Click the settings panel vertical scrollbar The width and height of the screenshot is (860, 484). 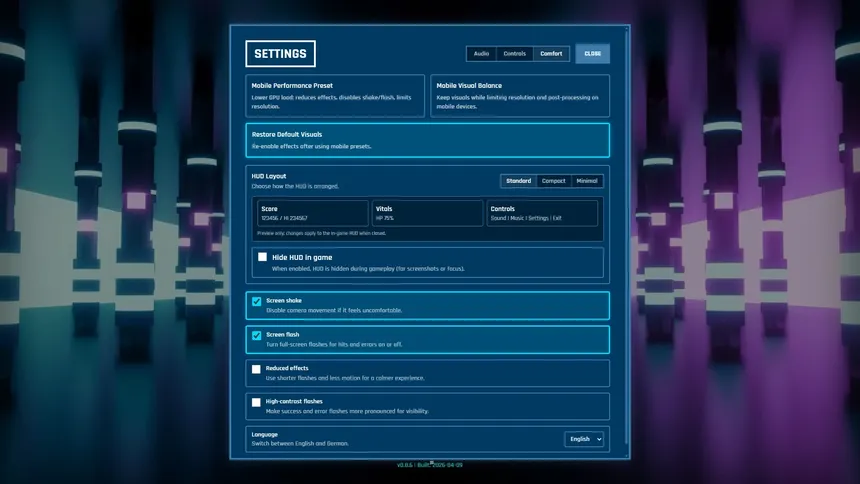coord(626,240)
